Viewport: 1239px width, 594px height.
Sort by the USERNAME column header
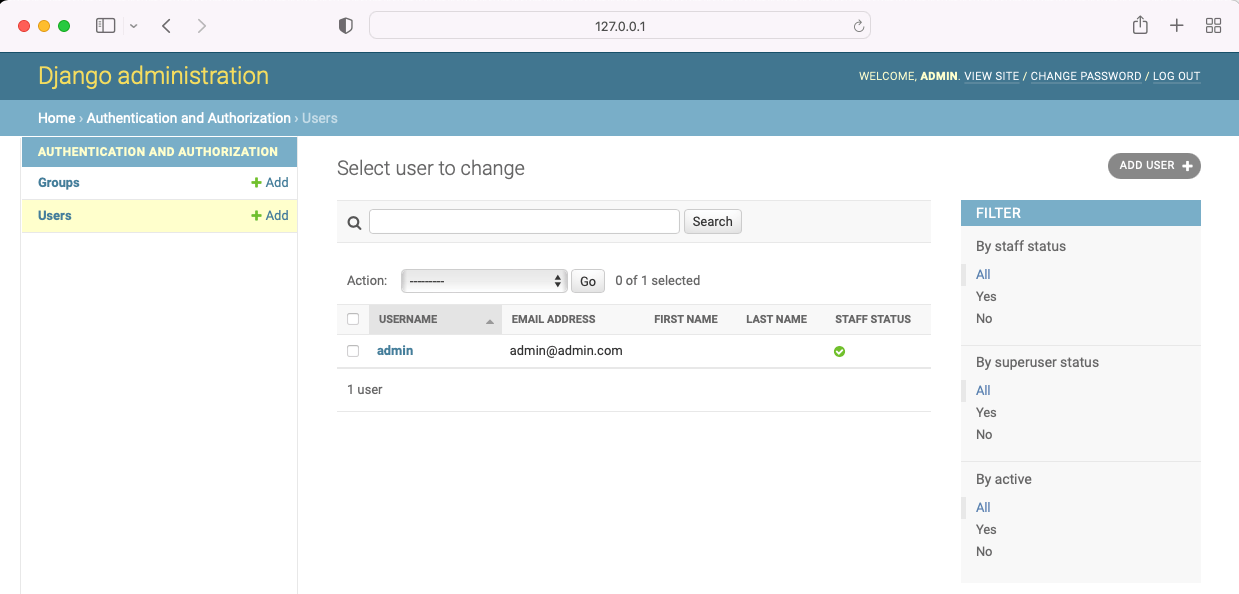click(408, 320)
